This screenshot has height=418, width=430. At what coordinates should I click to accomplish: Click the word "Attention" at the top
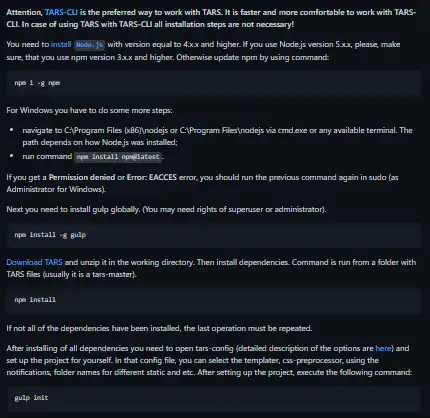click(24, 12)
